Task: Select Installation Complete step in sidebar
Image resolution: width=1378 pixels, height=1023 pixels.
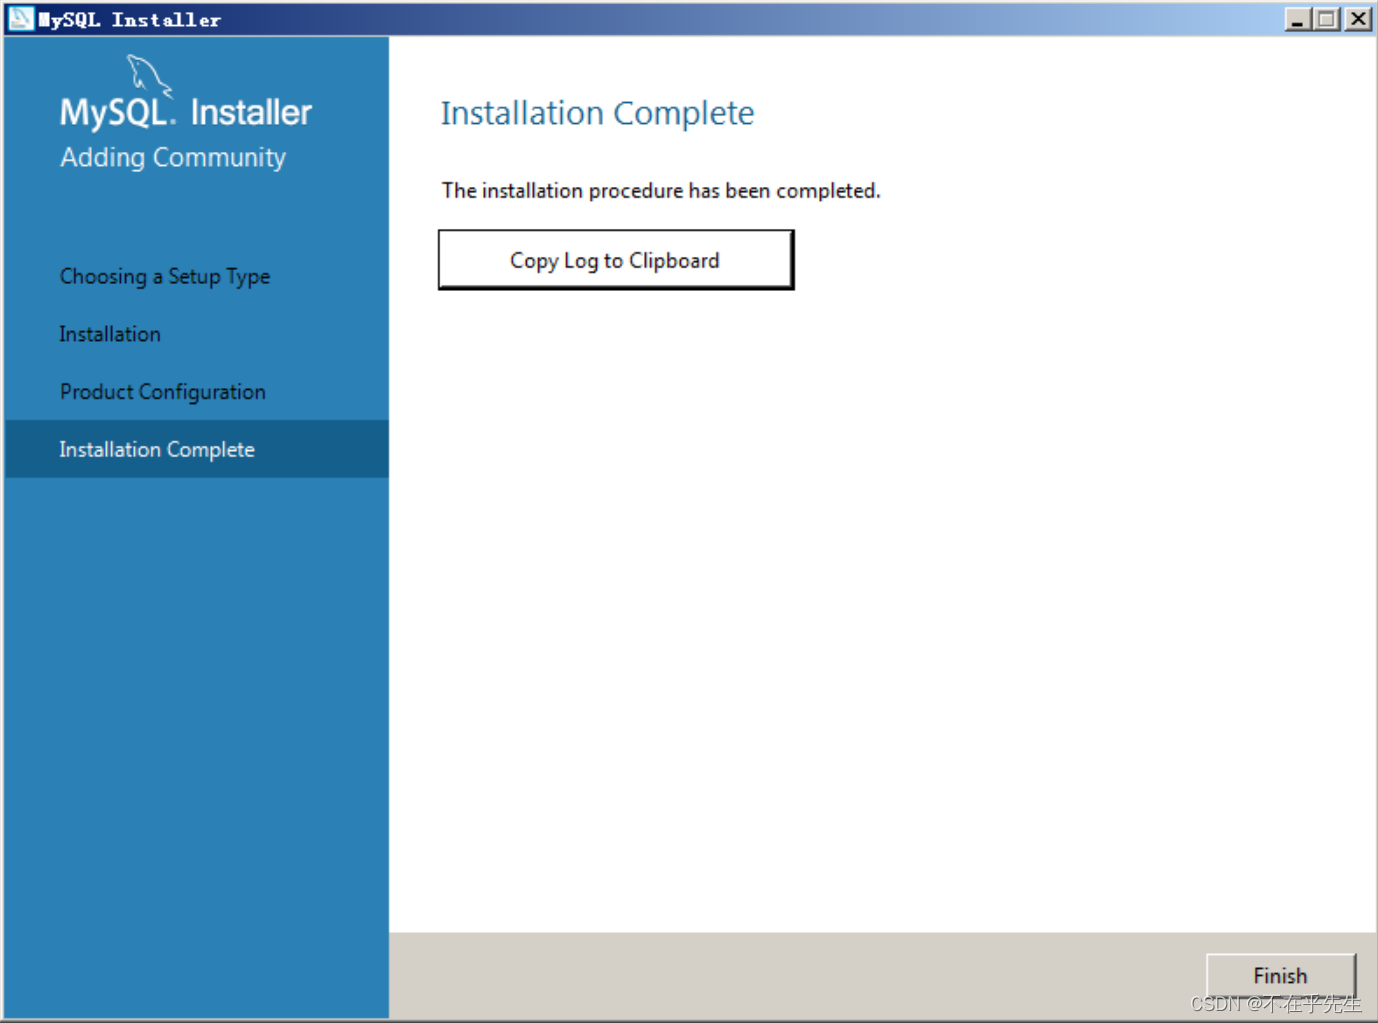Action: [196, 449]
